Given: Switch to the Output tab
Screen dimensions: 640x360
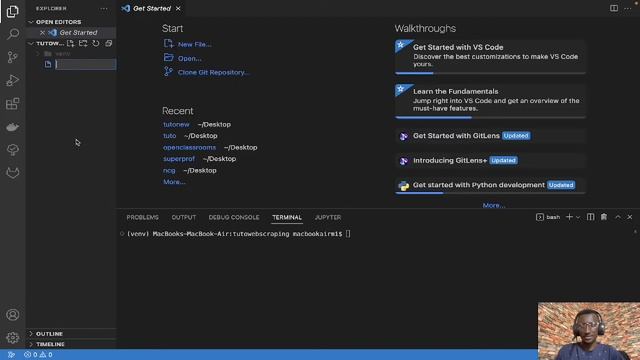Looking at the screenshot, I should click(x=184, y=218).
